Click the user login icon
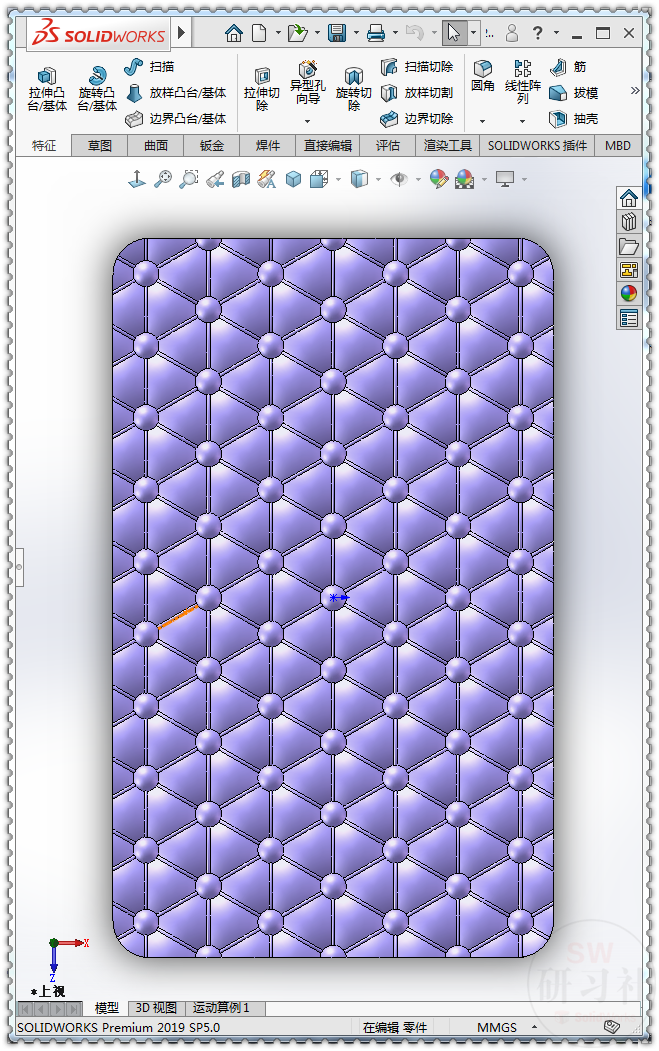The width and height of the screenshot is (659, 1051). [x=512, y=33]
